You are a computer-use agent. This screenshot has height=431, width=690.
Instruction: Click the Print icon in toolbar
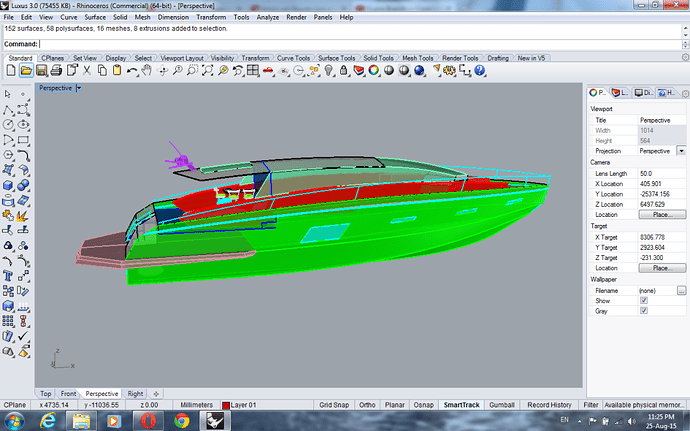point(54,71)
